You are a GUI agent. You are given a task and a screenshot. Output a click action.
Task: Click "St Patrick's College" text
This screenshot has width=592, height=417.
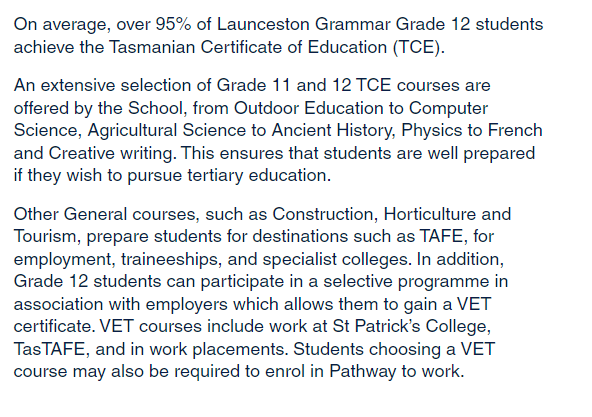coord(411,327)
